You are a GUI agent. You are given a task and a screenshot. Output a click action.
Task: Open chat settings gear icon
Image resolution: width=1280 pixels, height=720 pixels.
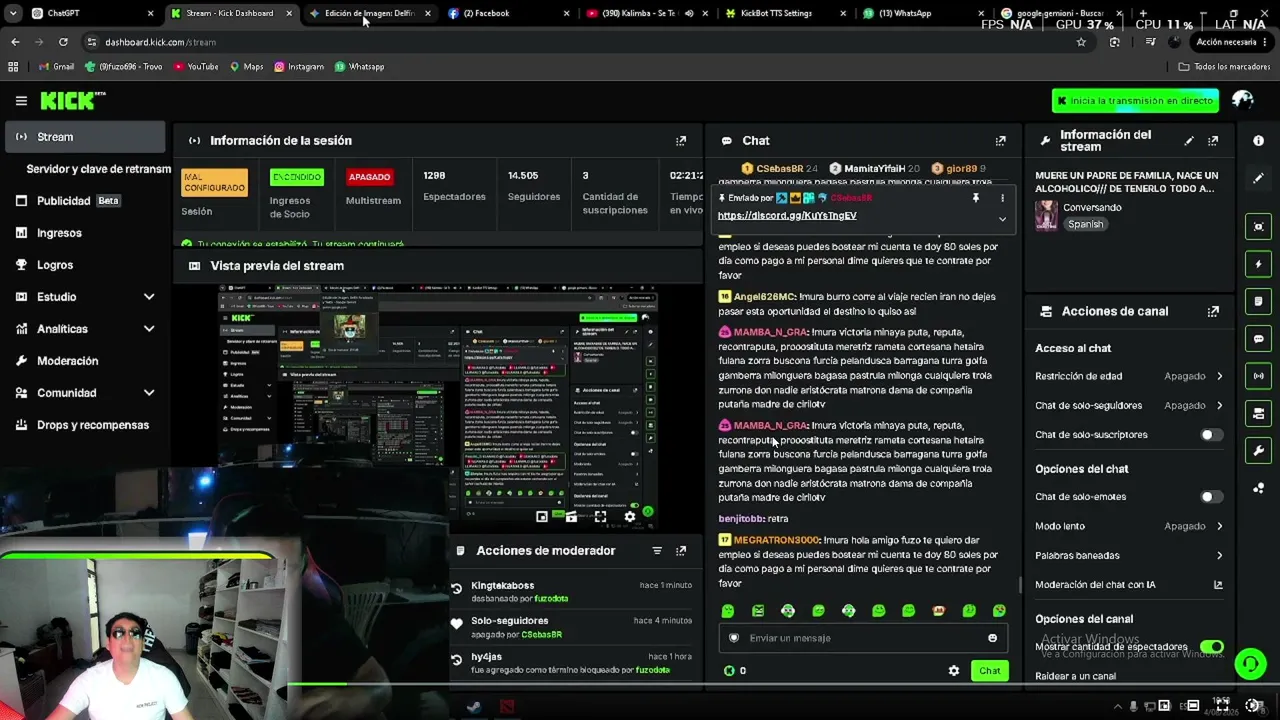click(953, 671)
